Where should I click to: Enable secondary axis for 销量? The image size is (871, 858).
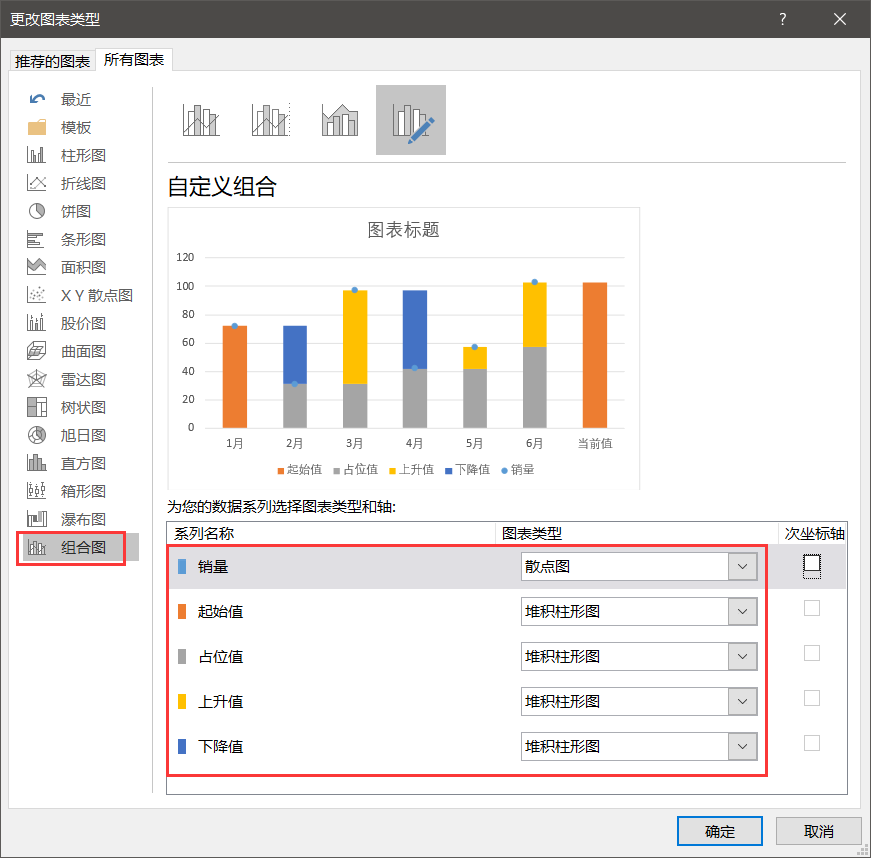[x=812, y=564]
